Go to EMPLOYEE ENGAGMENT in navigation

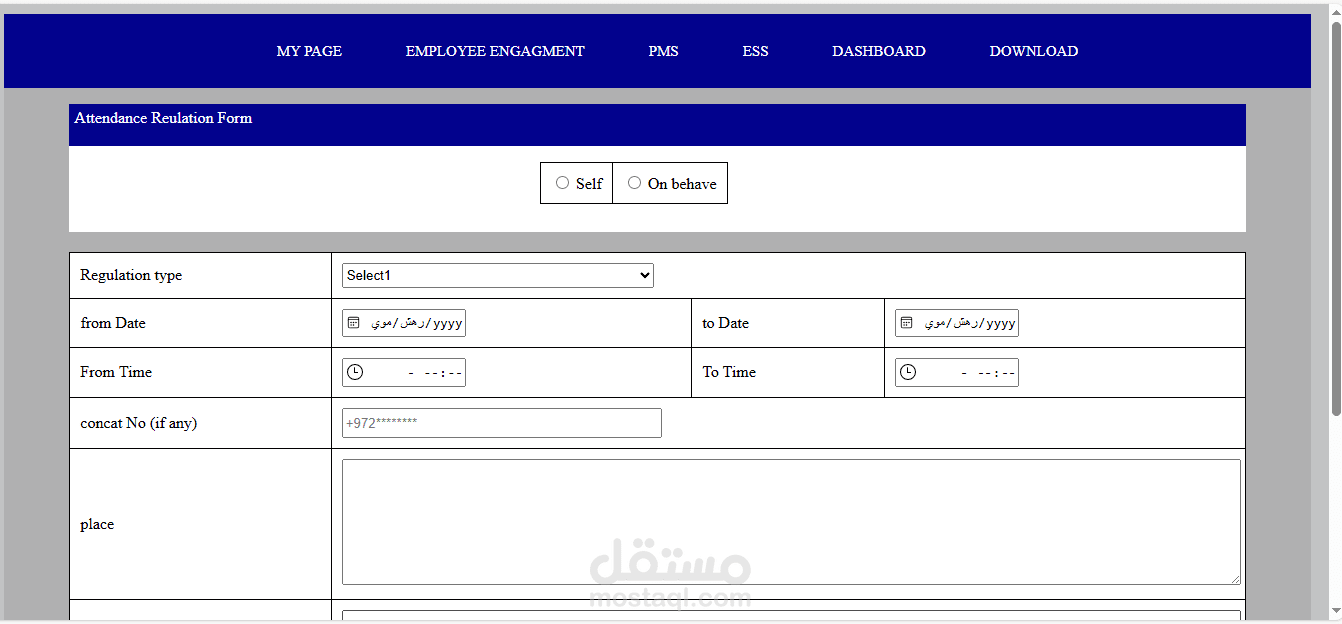click(495, 51)
